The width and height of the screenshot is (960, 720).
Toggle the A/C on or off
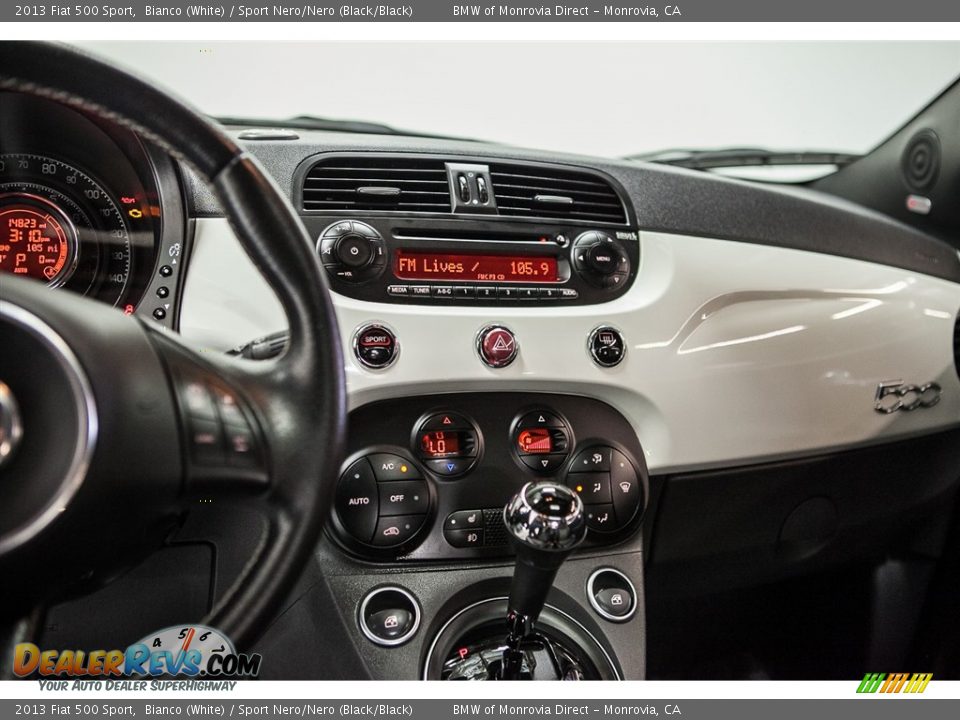[388, 465]
